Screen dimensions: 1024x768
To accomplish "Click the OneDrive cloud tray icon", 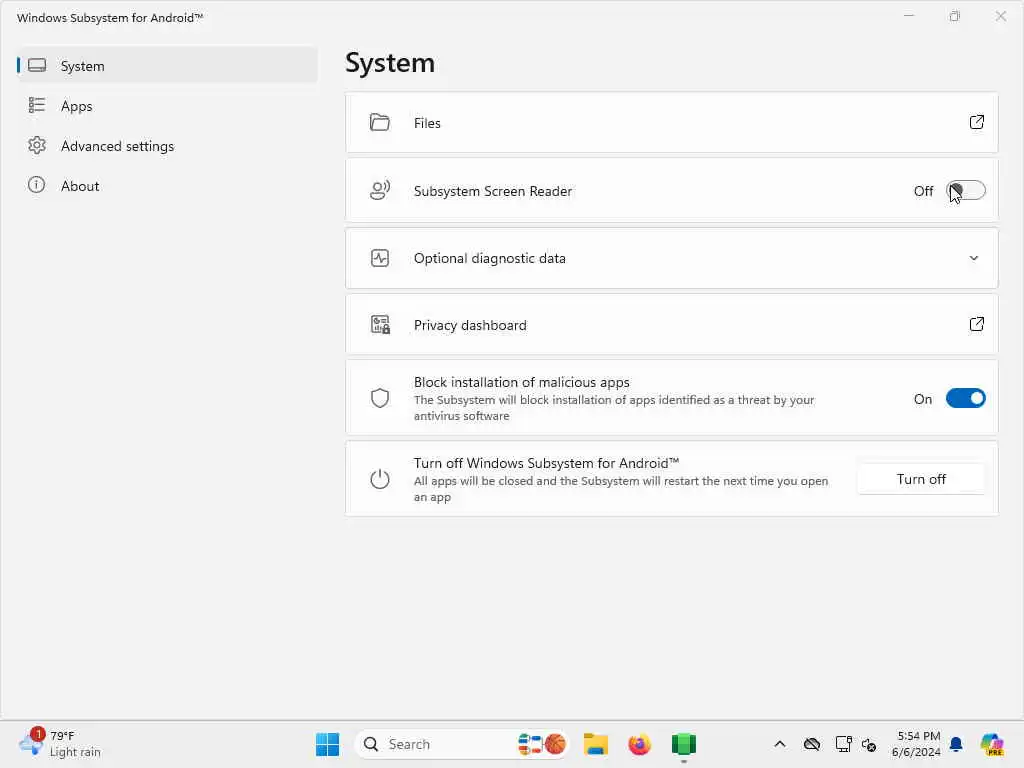I will point(812,744).
